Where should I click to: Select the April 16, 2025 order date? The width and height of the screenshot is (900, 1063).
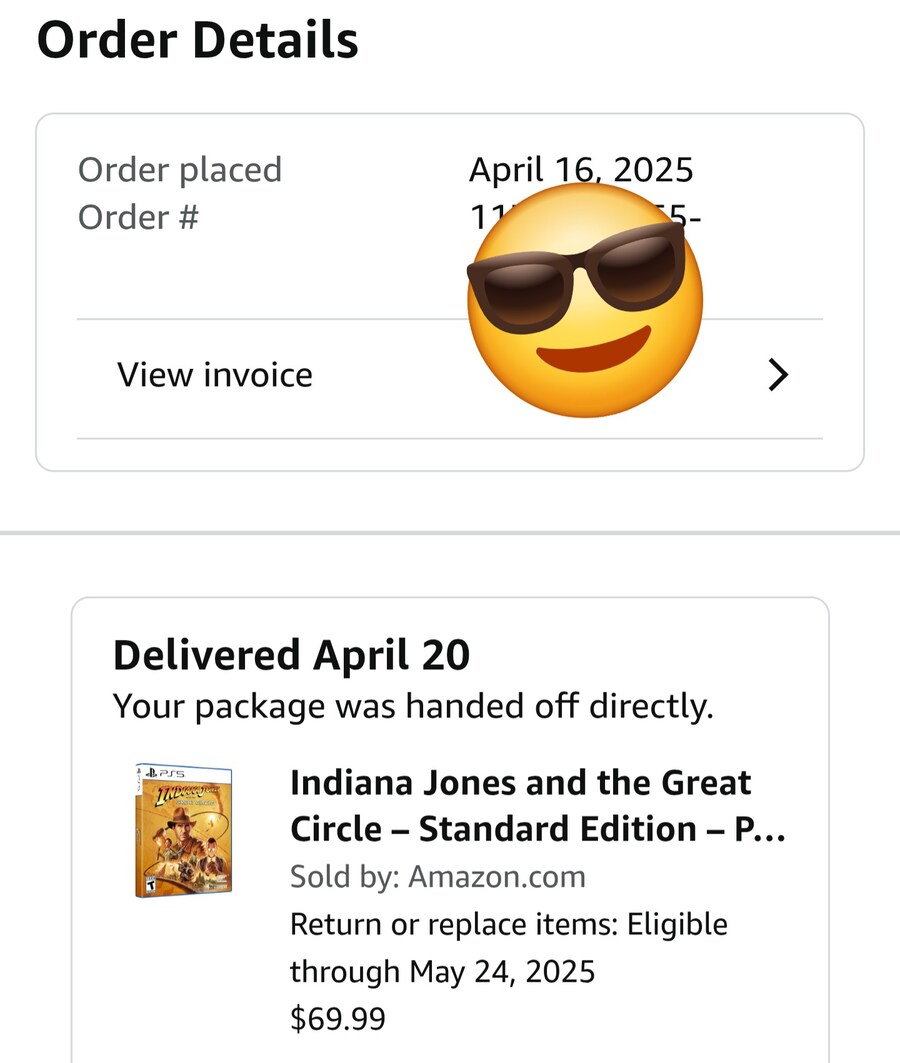(581, 169)
